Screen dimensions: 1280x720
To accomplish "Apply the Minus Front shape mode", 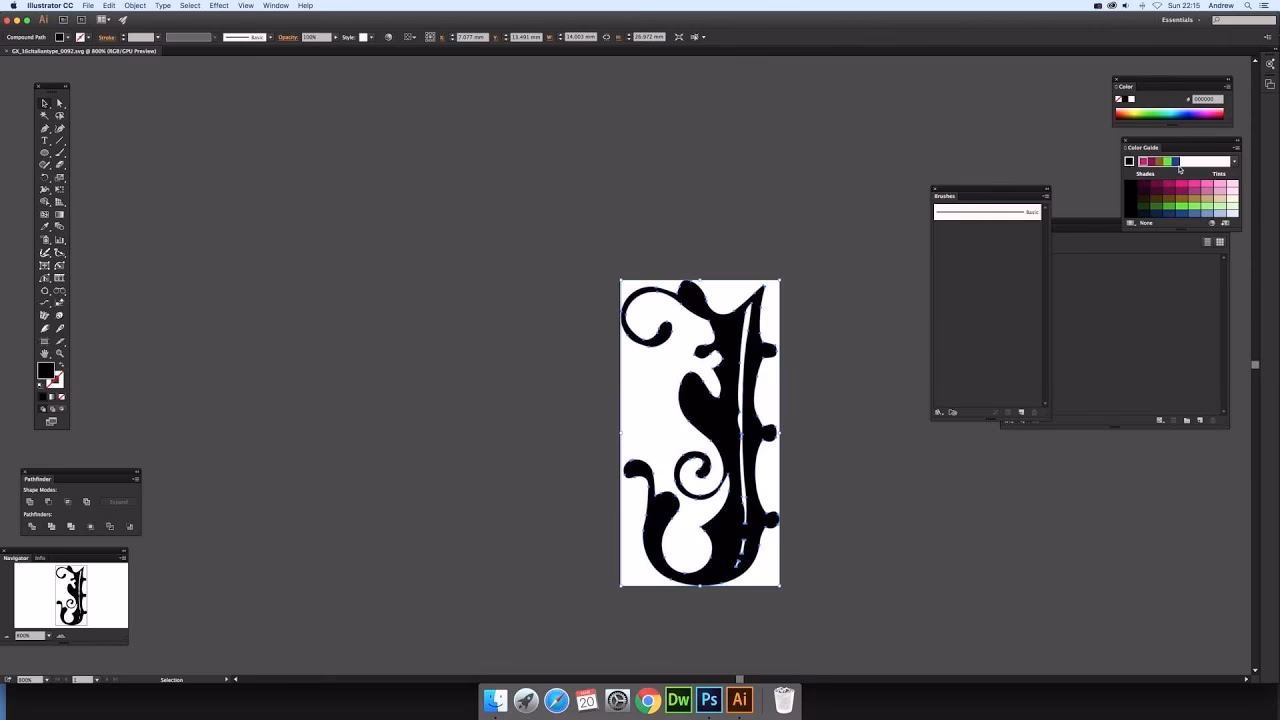I will point(49,501).
